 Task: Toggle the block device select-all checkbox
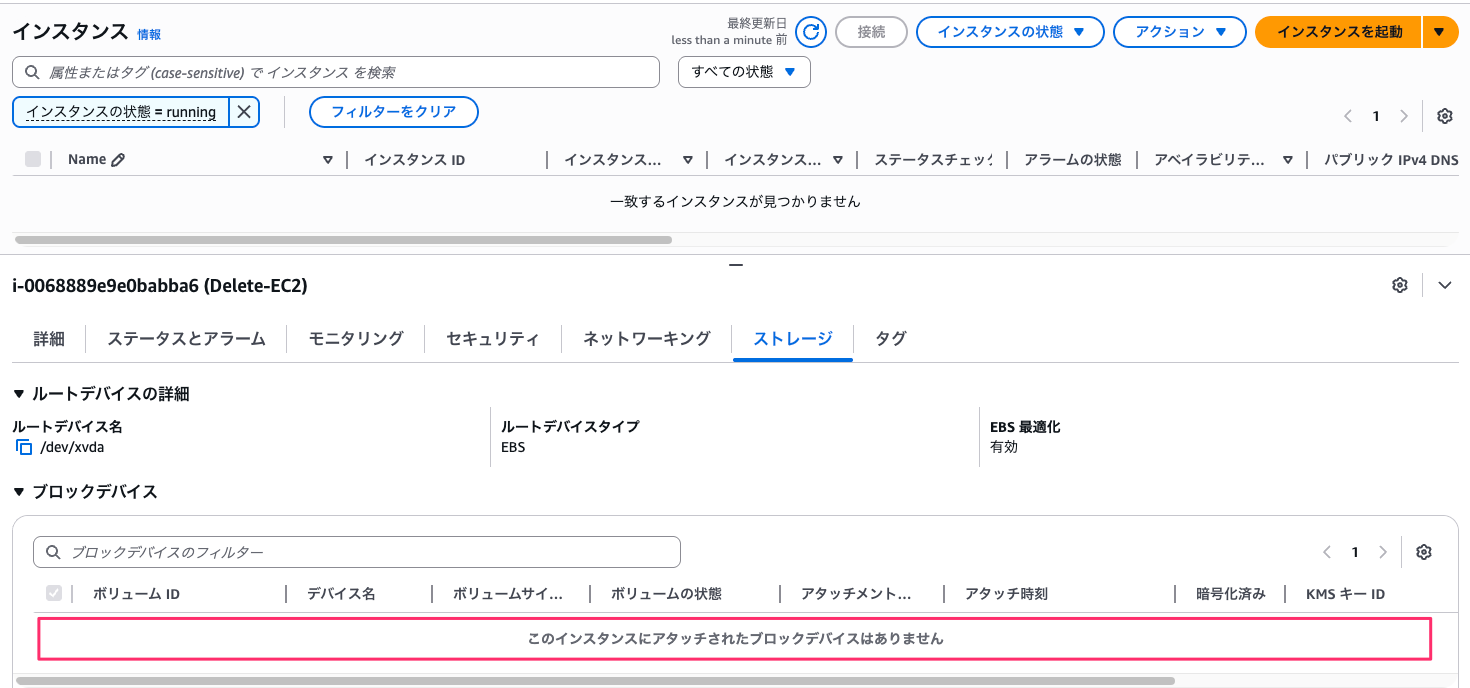(54, 594)
